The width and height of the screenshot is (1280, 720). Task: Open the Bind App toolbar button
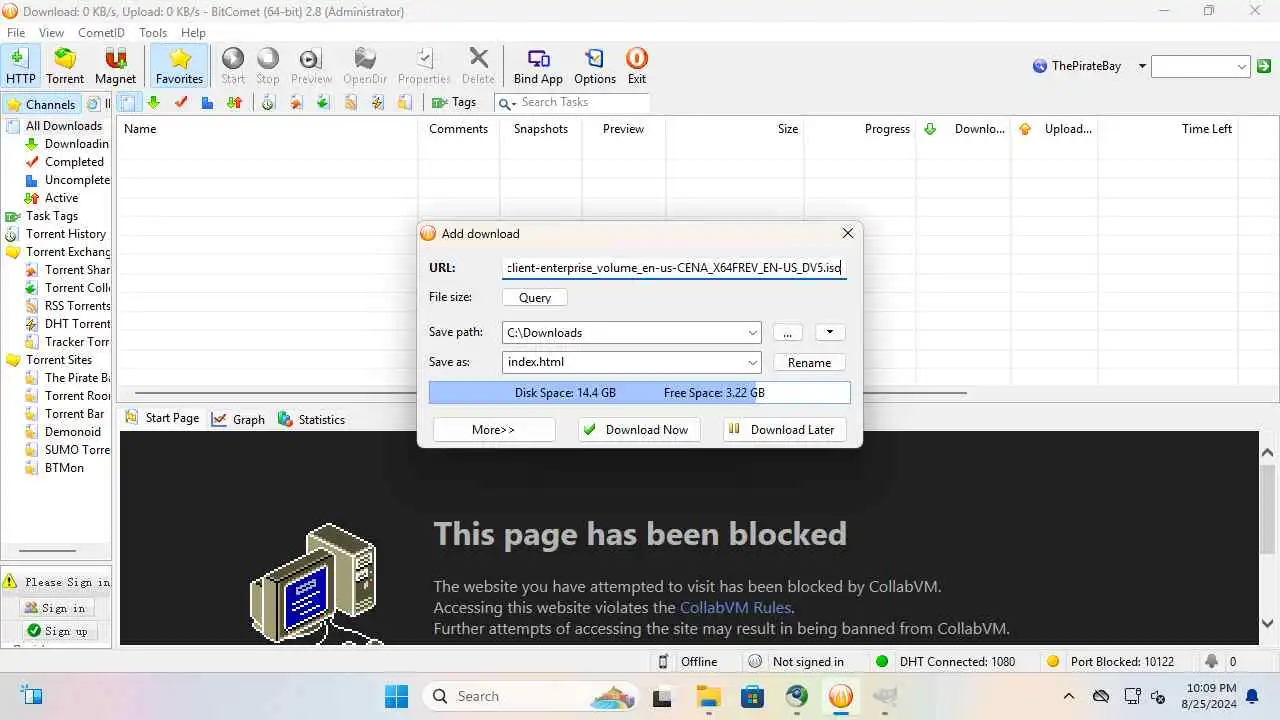pyautogui.click(x=538, y=66)
